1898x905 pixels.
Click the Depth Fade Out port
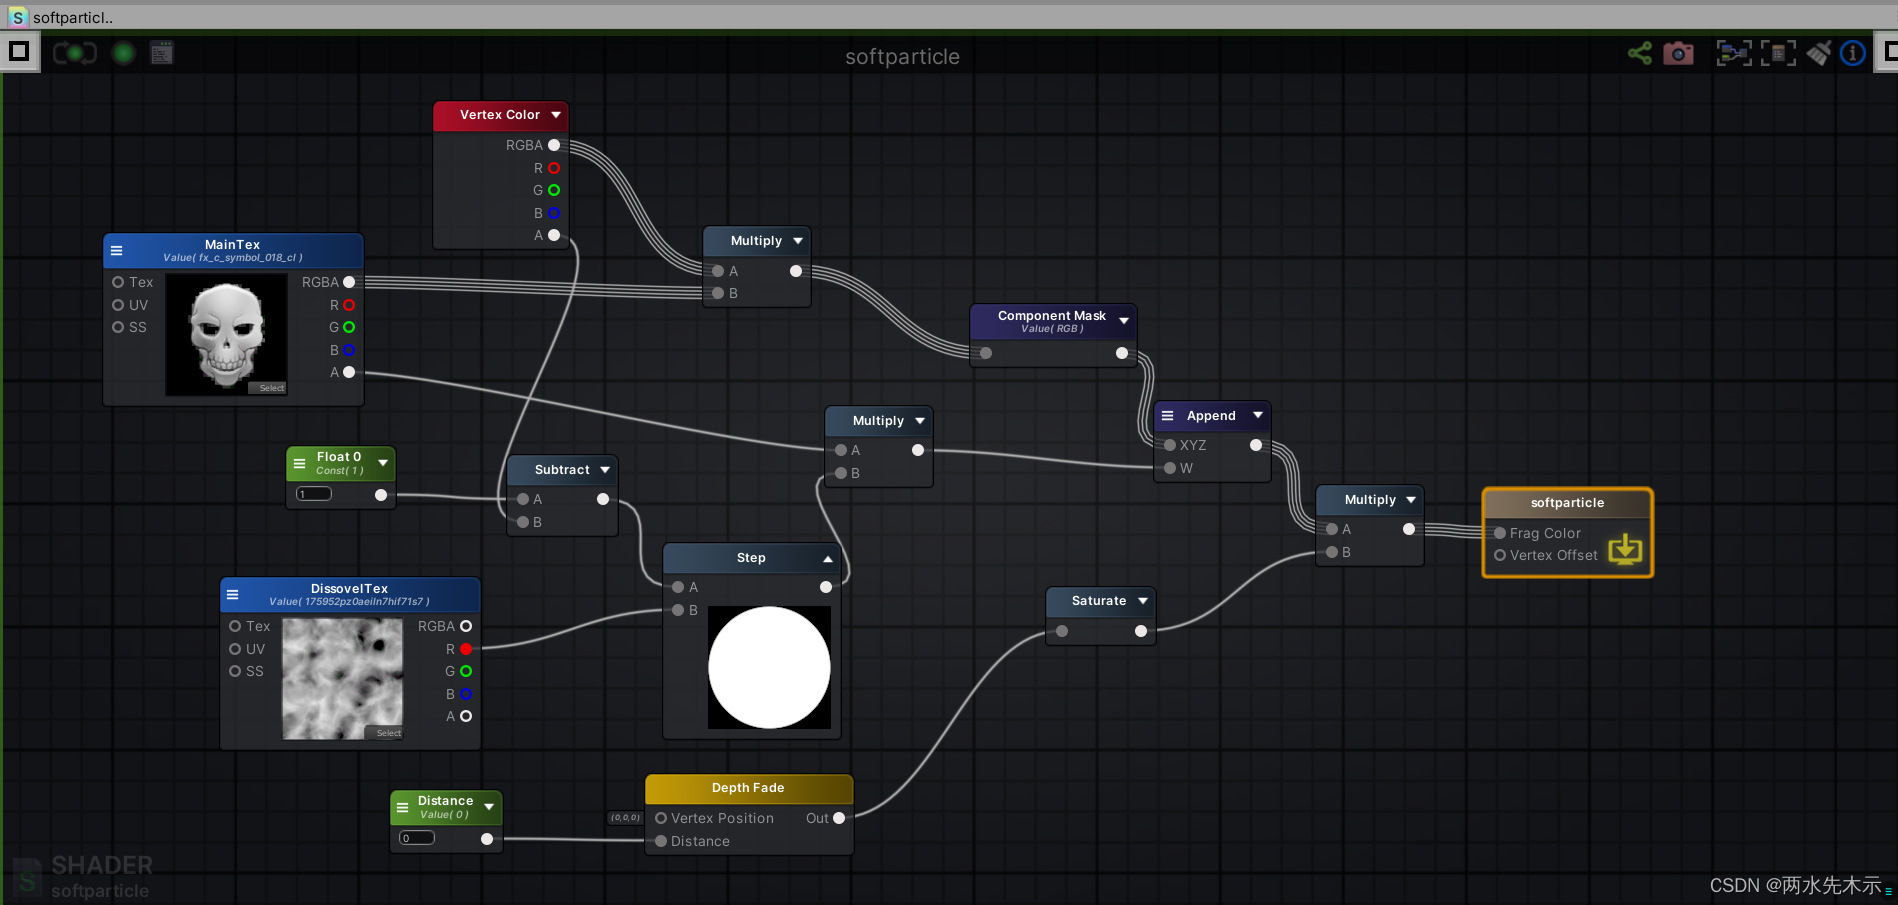(839, 818)
